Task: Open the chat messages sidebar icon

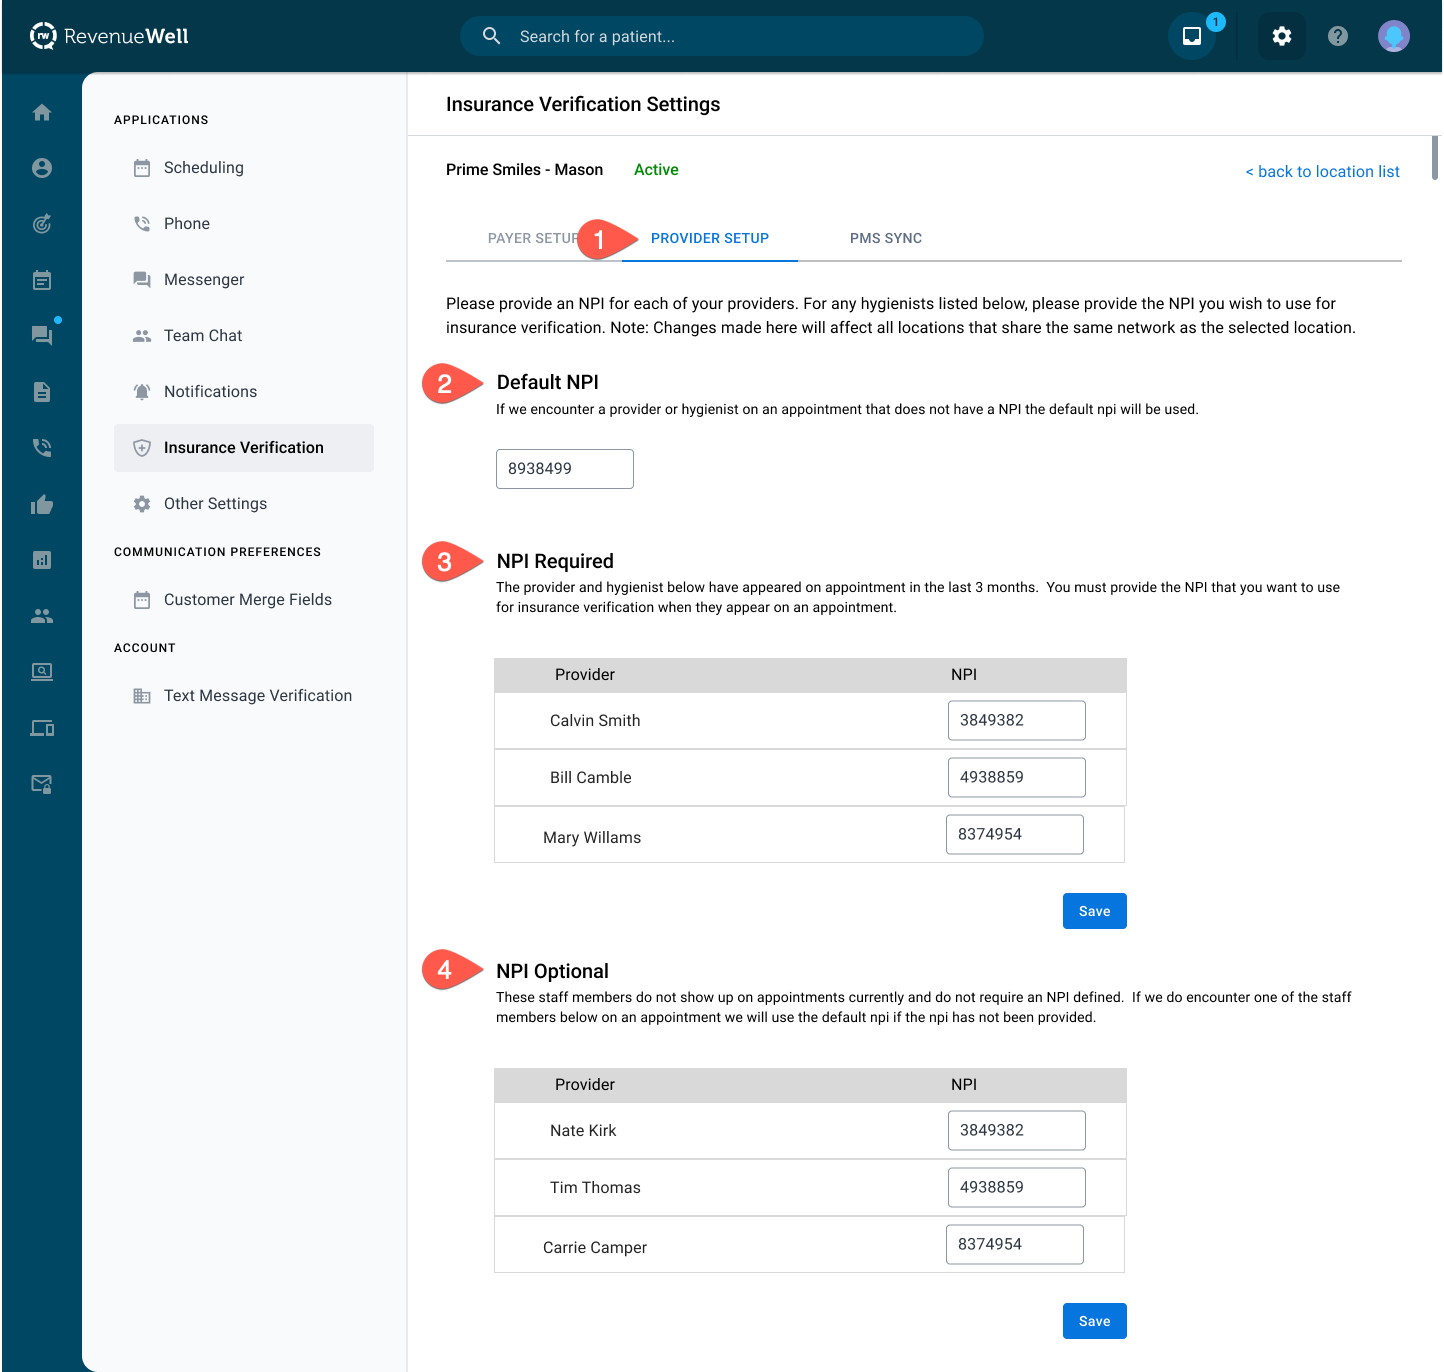Action: (x=42, y=336)
